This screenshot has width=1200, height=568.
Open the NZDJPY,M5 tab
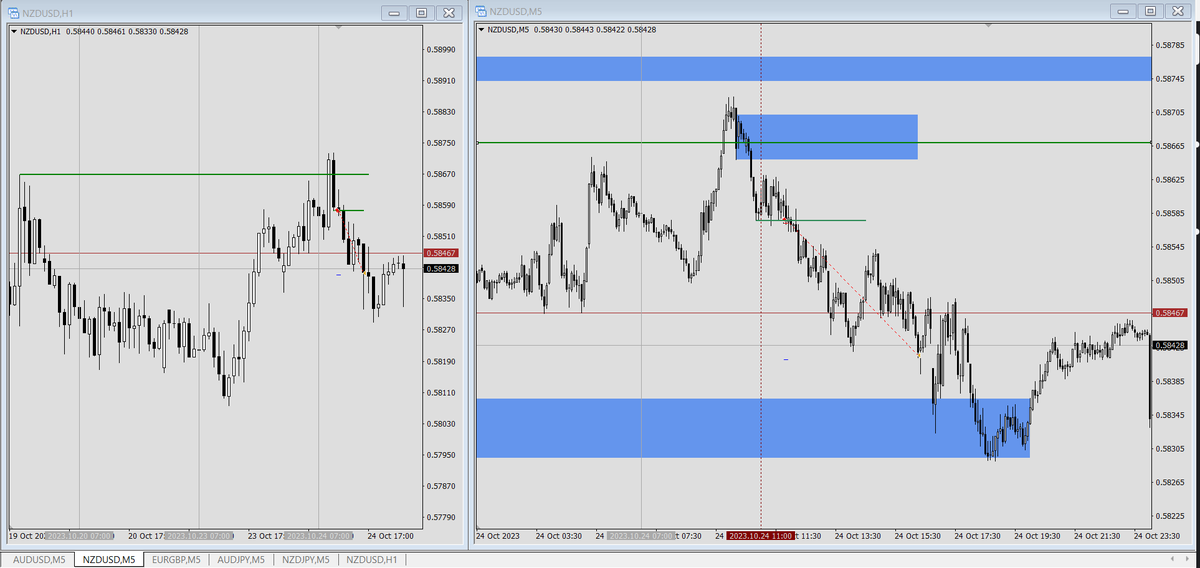305,559
